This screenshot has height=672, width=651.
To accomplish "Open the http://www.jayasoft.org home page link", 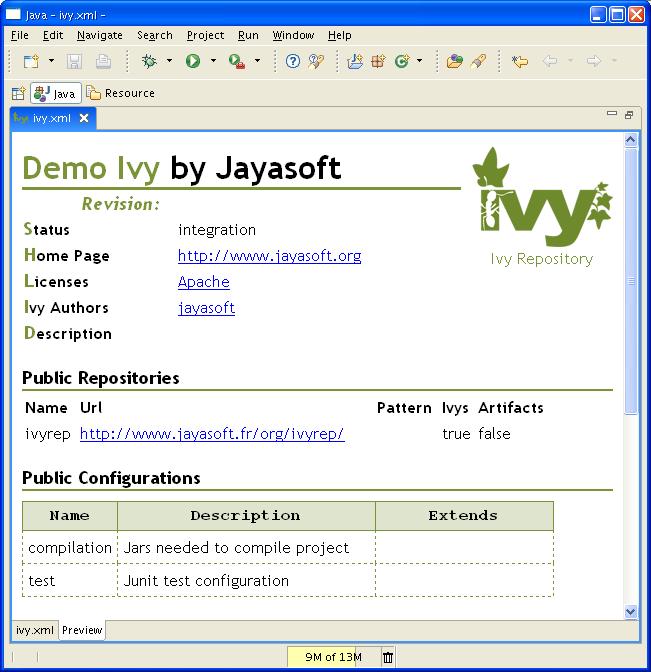I will (x=269, y=256).
